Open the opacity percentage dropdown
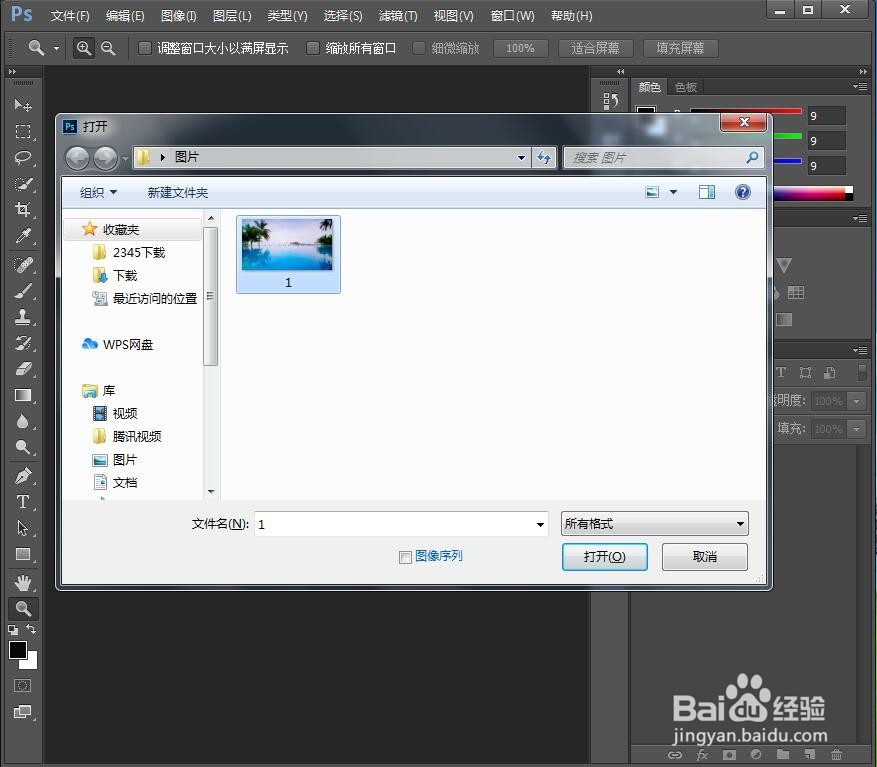Viewport: 877px width, 767px height. pos(856,401)
